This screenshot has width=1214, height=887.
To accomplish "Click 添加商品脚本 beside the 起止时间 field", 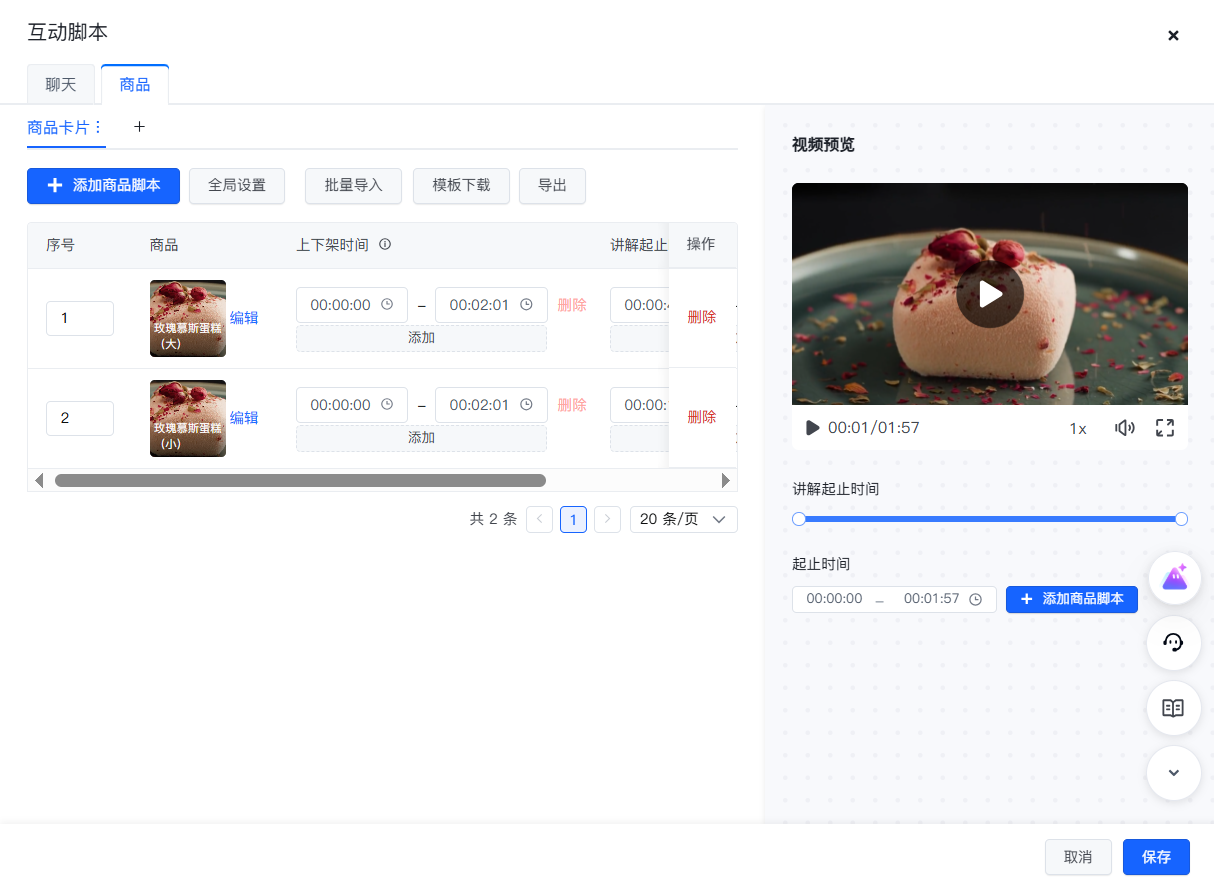I will point(1072,599).
